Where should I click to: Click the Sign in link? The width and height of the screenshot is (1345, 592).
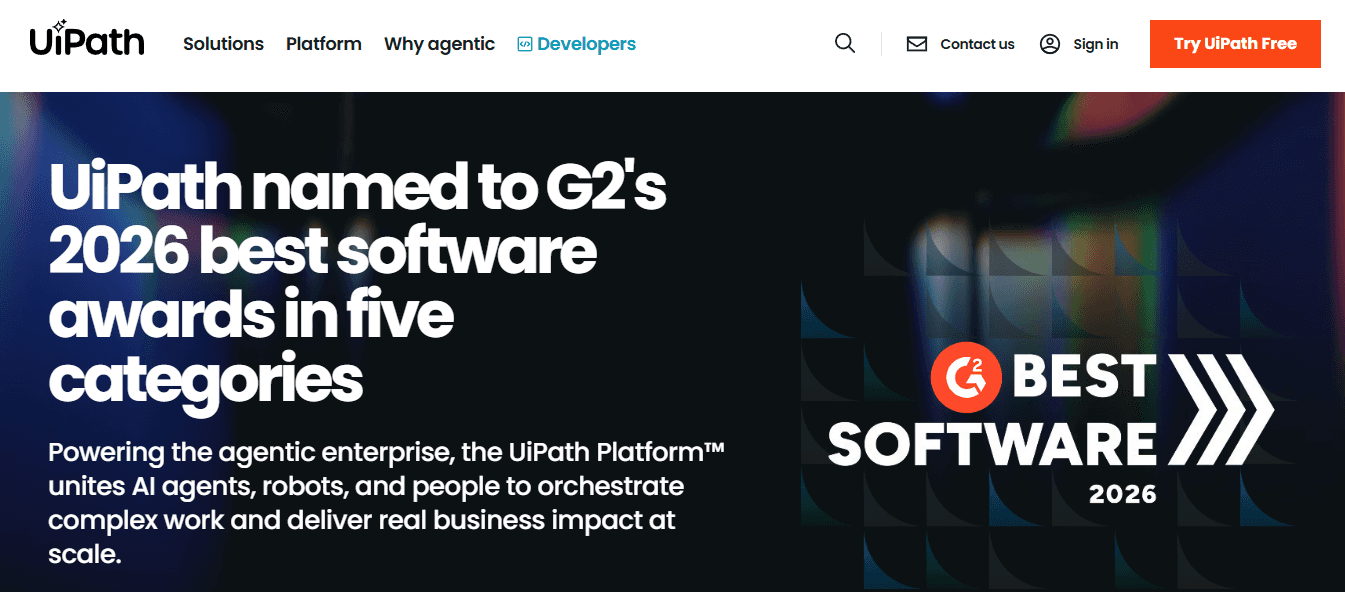(x=1096, y=44)
